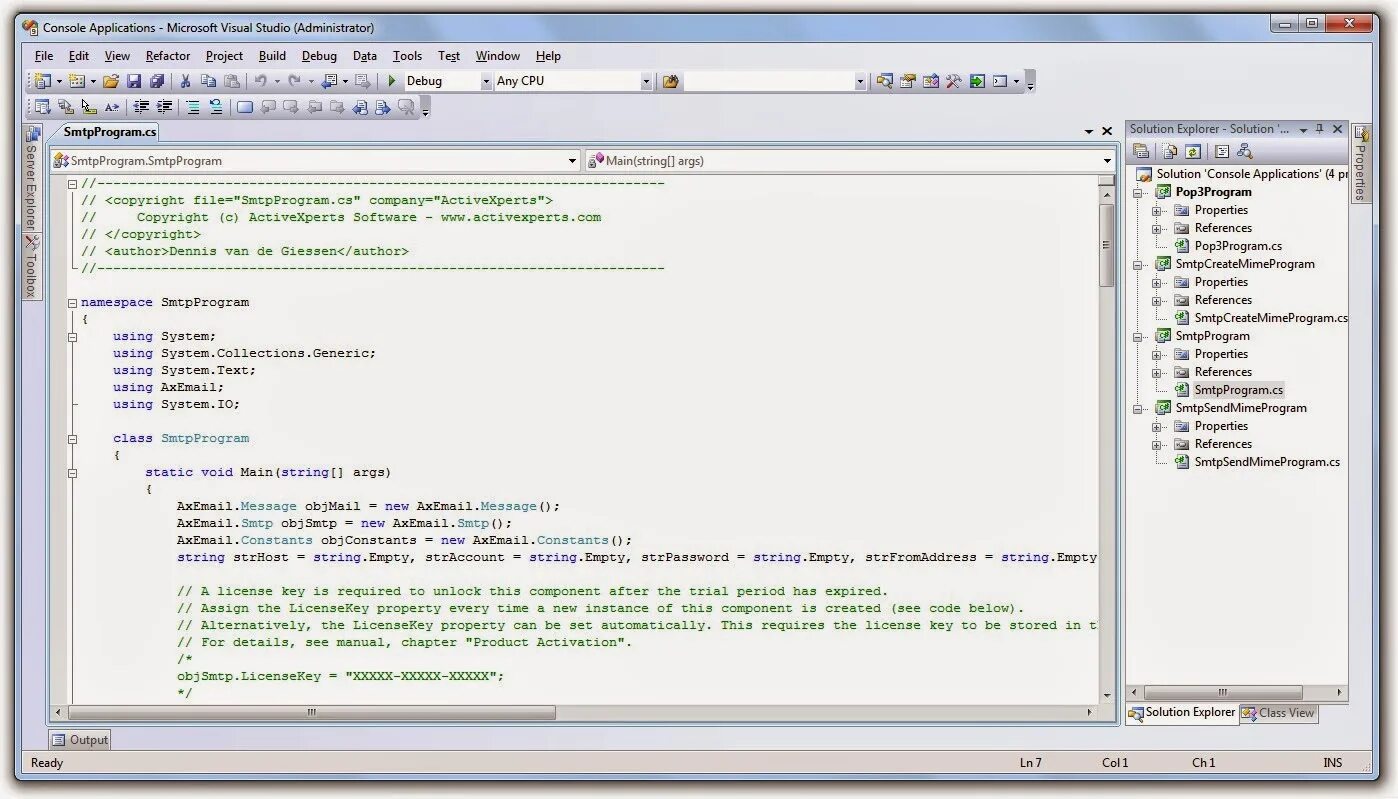
Task: Open the Debug menu
Action: [319, 56]
